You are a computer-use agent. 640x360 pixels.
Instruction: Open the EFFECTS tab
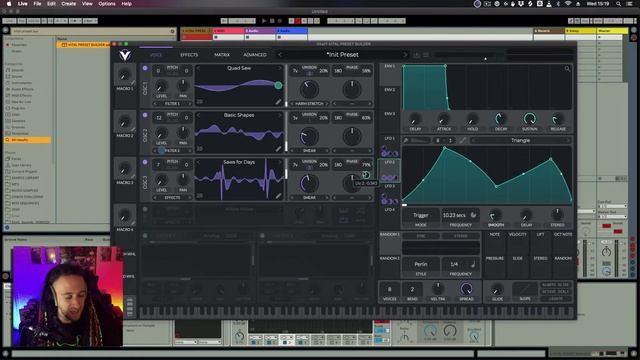click(x=189, y=55)
